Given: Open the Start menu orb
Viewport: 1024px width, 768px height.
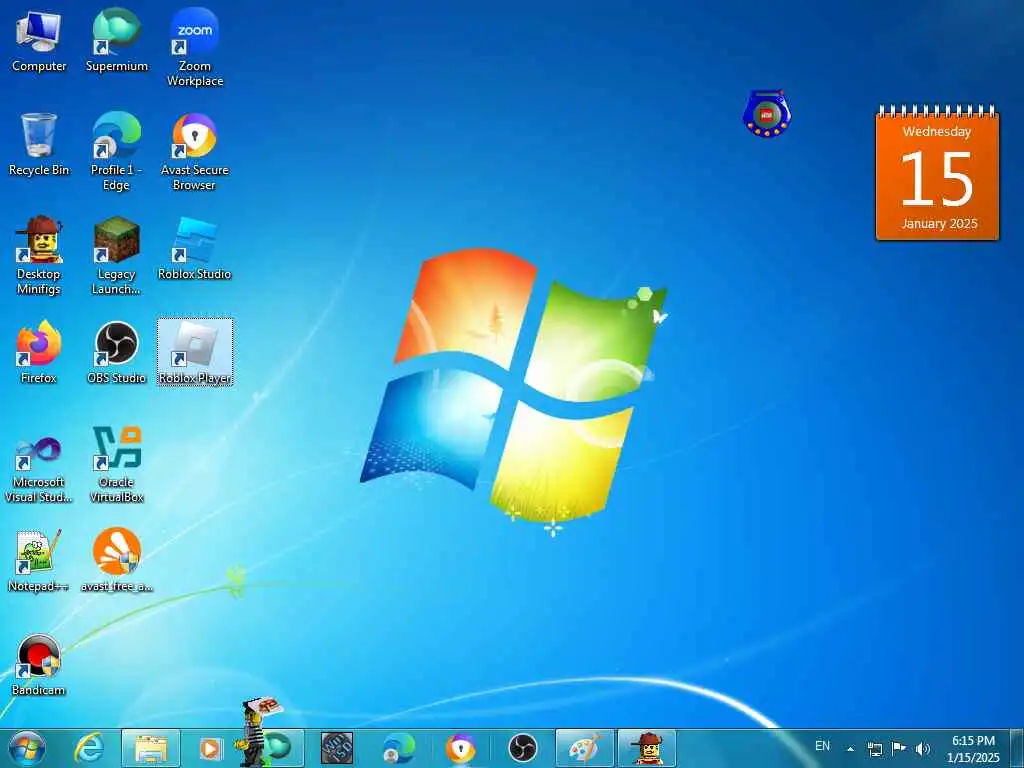Looking at the screenshot, I should pyautogui.click(x=27, y=748).
